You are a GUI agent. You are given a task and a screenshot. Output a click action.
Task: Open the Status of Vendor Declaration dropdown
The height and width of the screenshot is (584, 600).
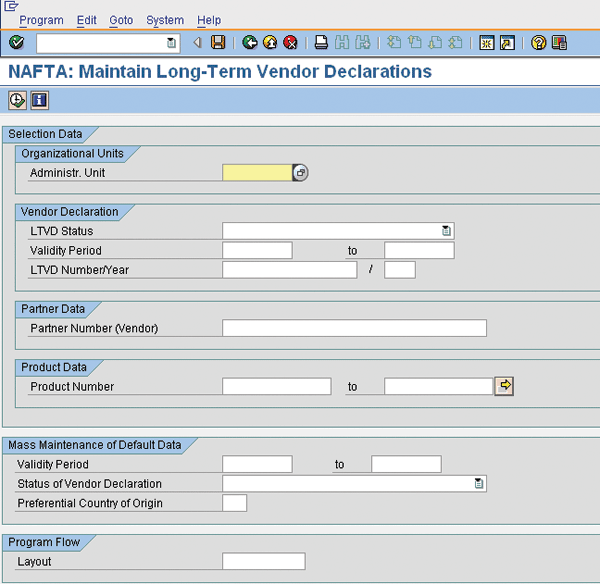pyautogui.click(x=479, y=483)
